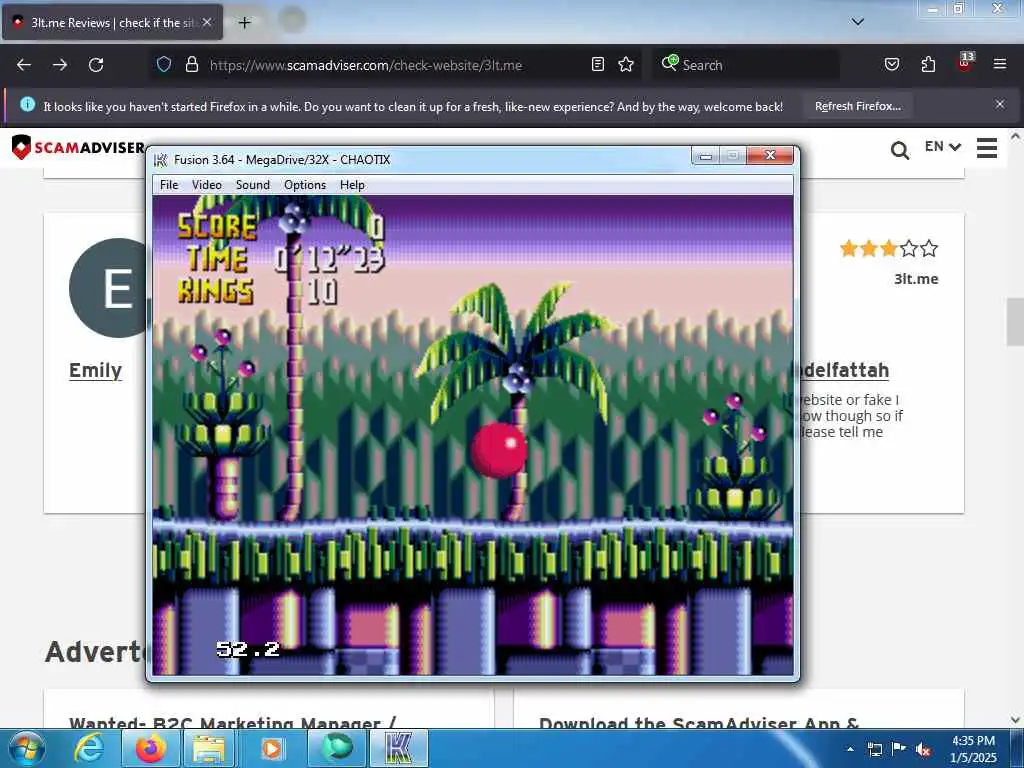Select the 3lt.me Reviews tab
This screenshot has height=768, width=1024.
coord(112,23)
